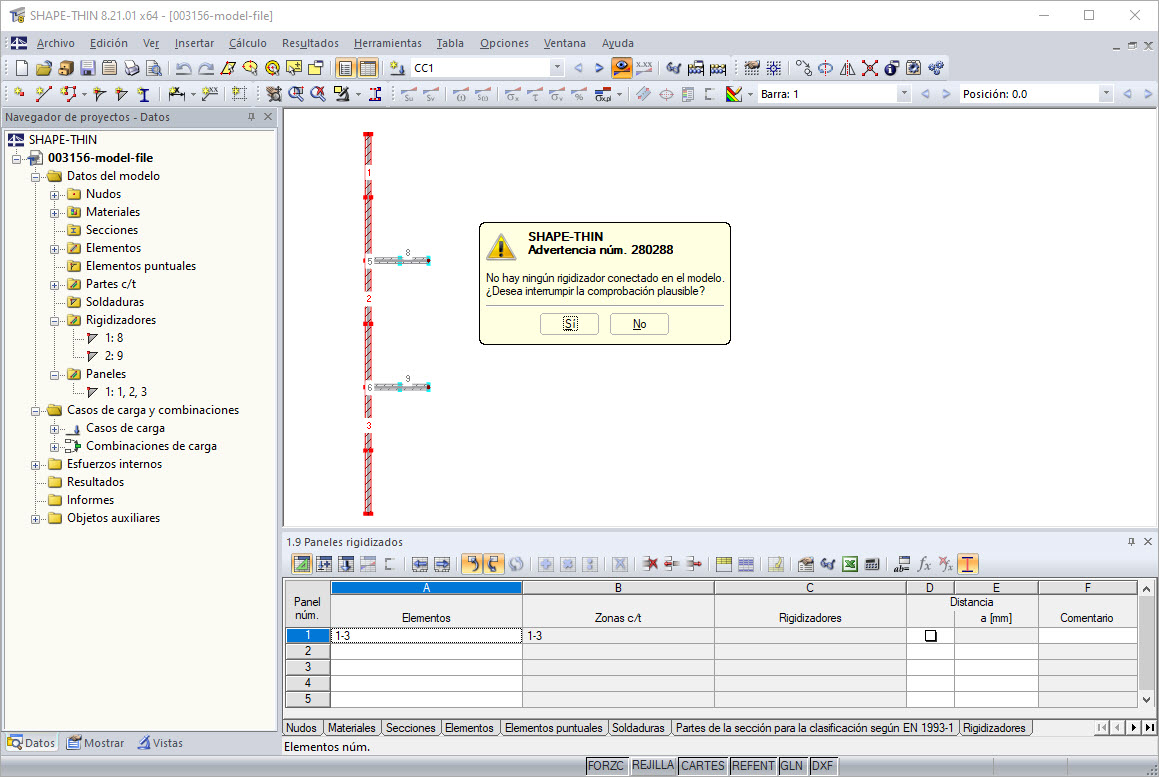Expand the Partes c/t tree node
The image size is (1159, 777).
[x=55, y=285]
